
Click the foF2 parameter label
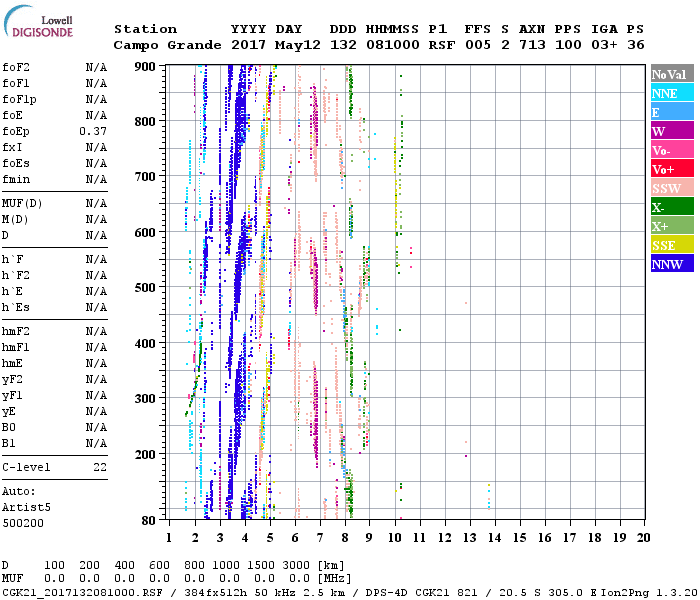16,67
